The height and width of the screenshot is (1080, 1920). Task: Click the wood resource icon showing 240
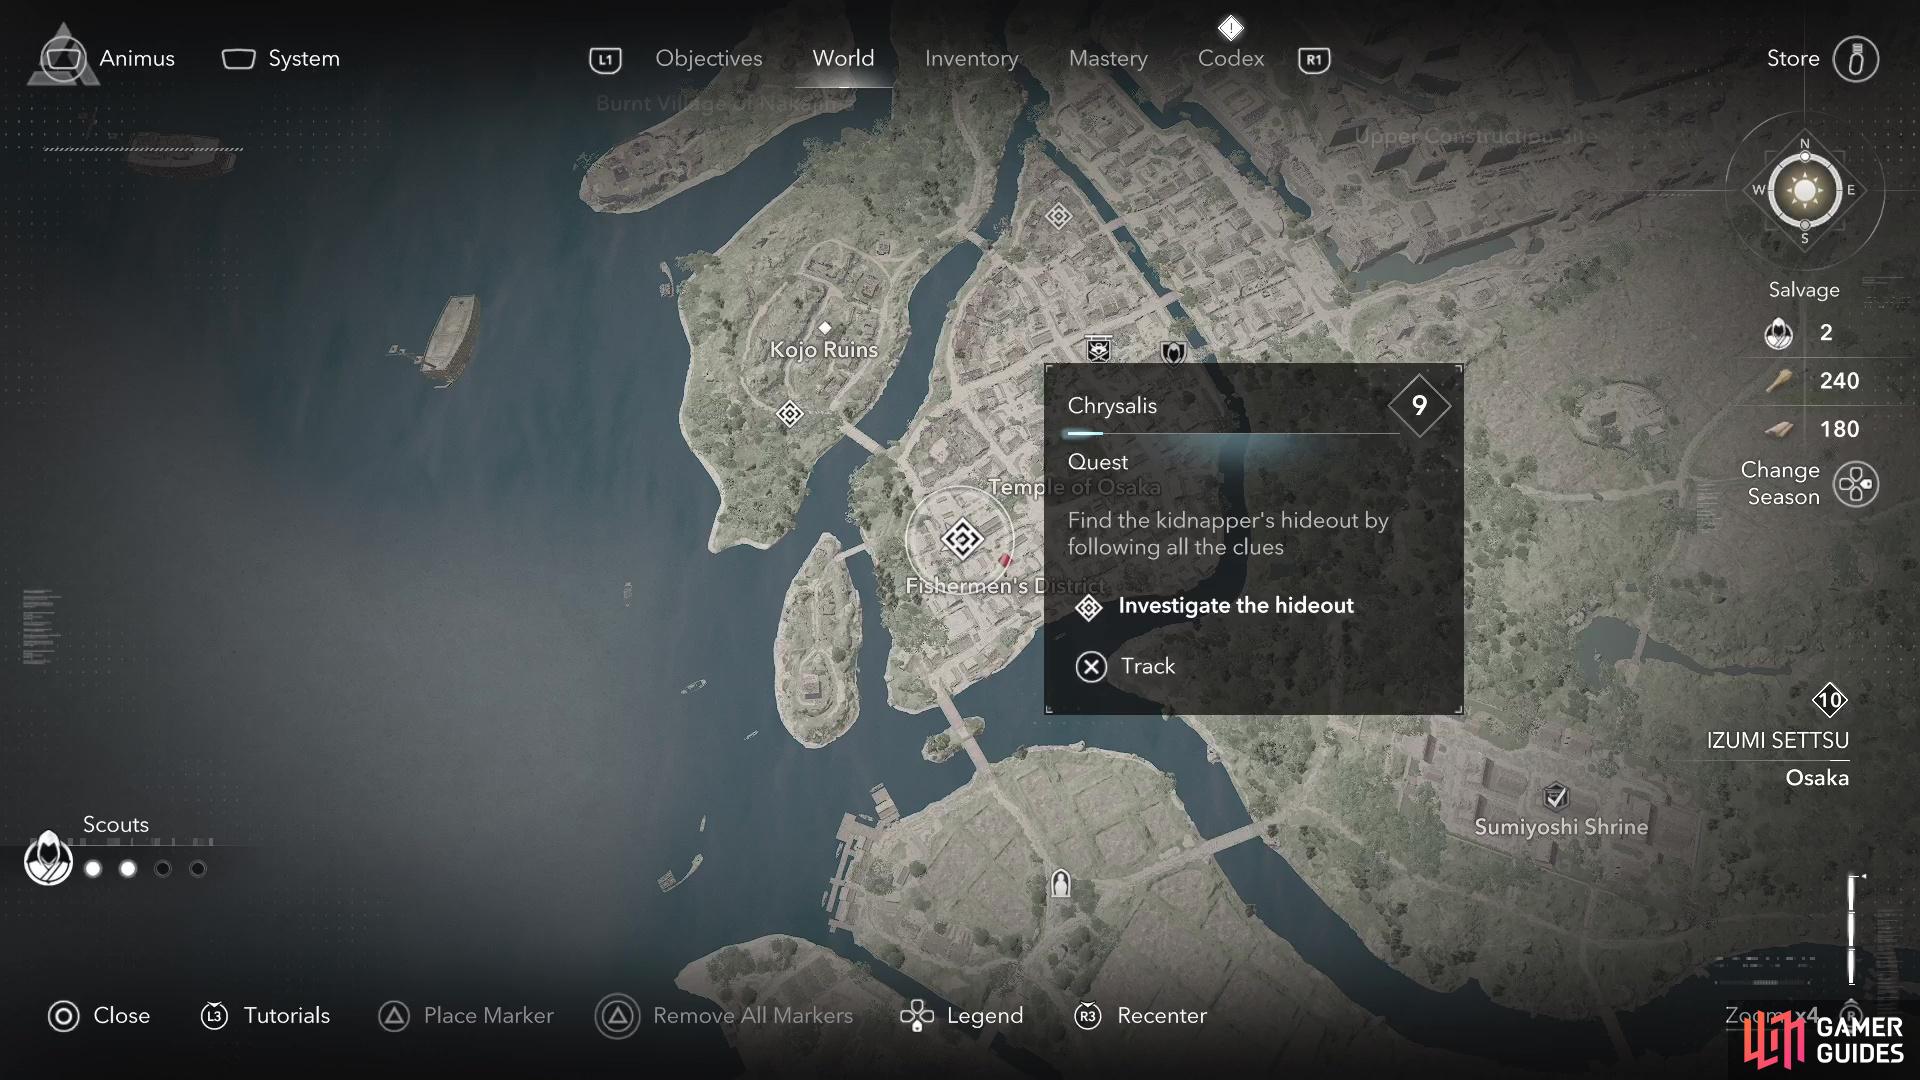coord(1778,381)
